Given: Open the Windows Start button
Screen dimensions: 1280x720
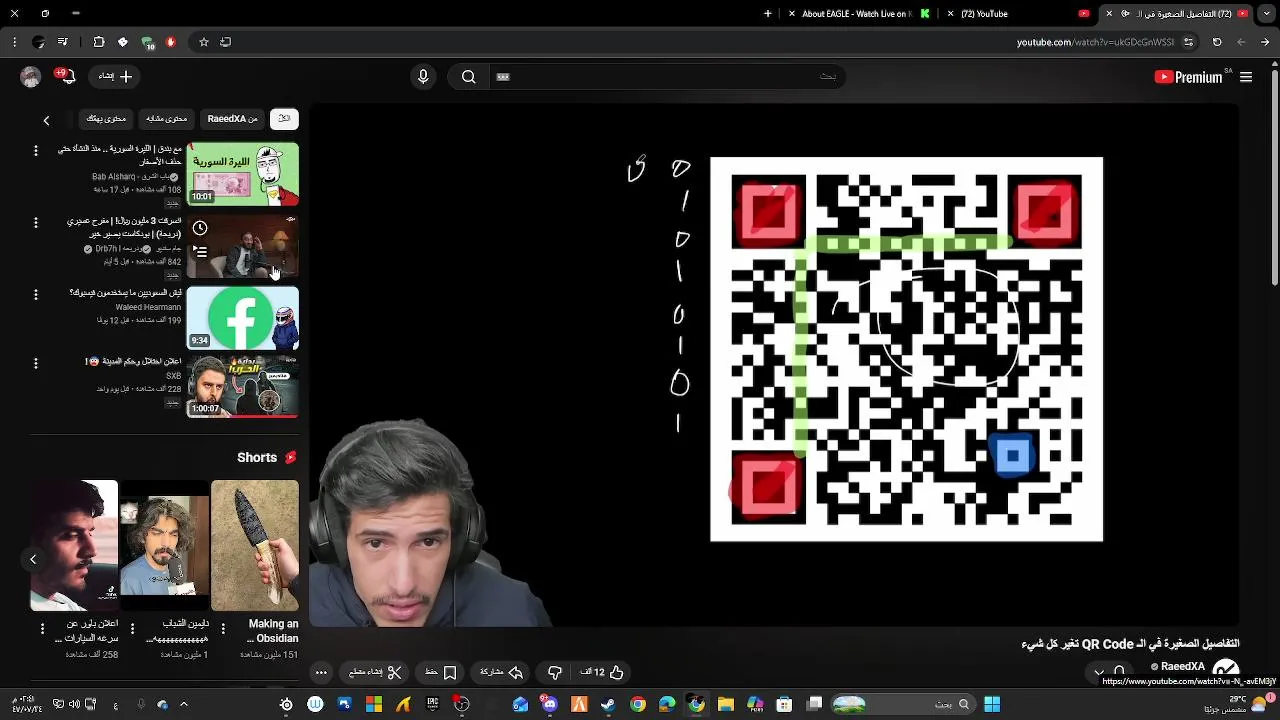Looking at the screenshot, I should [992, 704].
